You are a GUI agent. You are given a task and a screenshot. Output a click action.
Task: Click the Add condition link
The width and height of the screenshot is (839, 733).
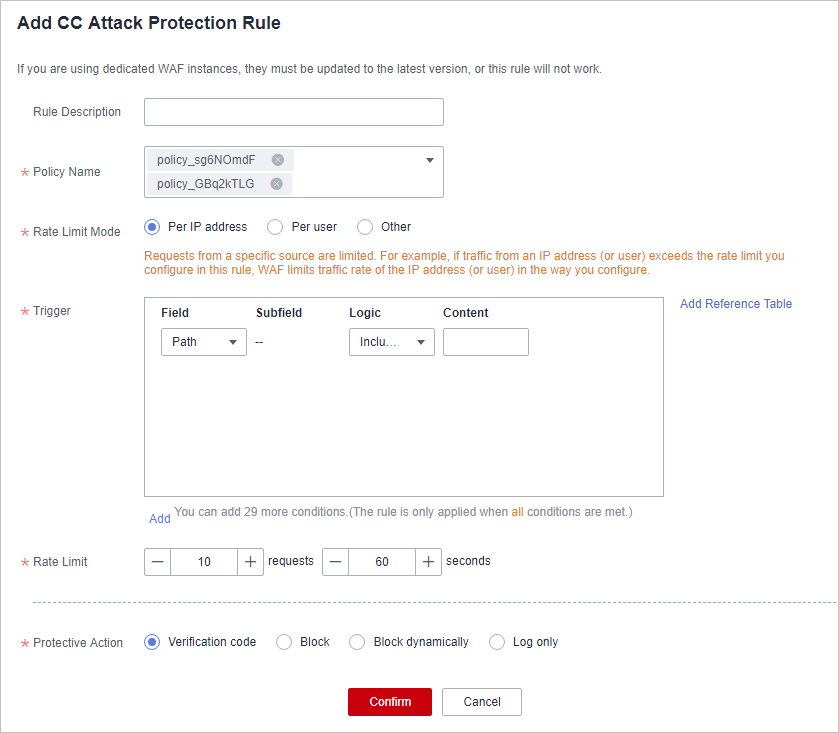(x=159, y=518)
